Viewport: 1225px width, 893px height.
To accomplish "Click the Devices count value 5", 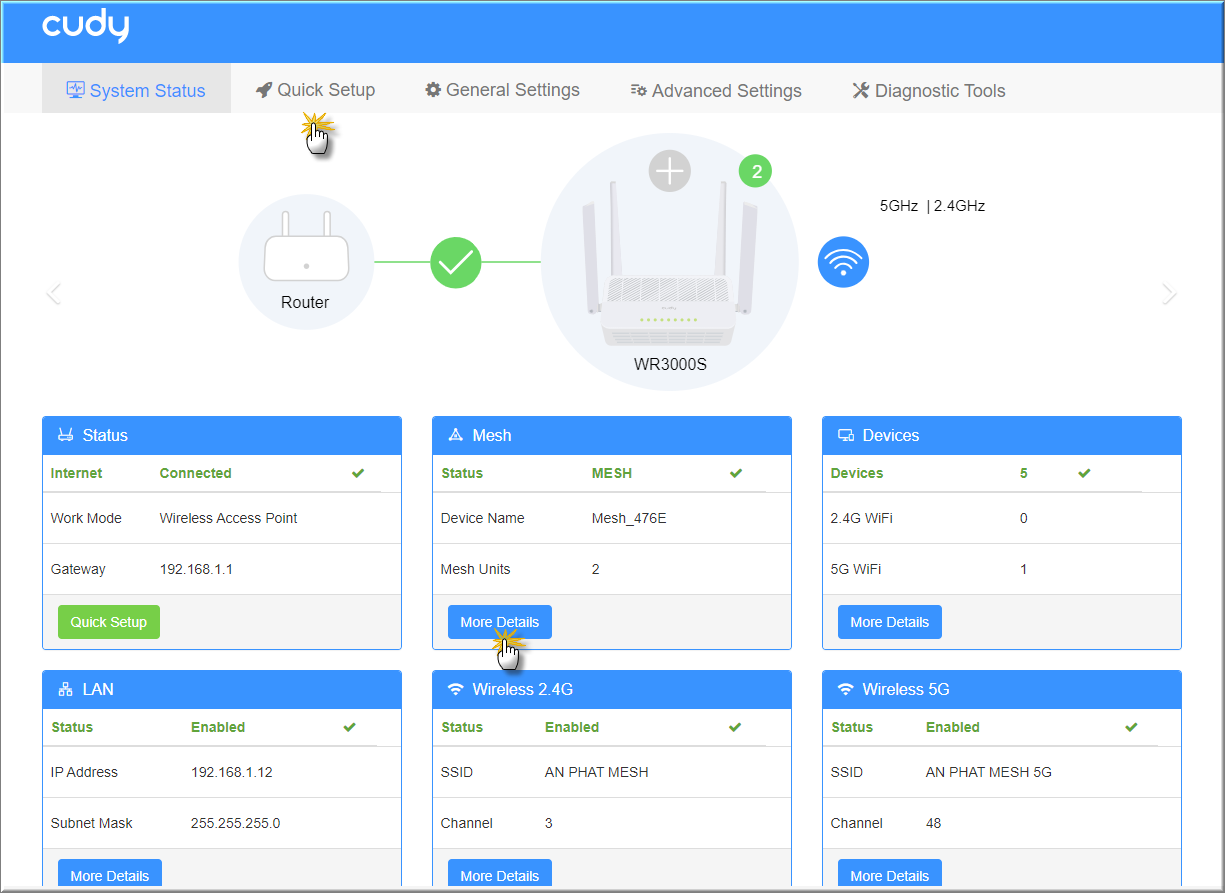I will pyautogui.click(x=1024, y=474).
